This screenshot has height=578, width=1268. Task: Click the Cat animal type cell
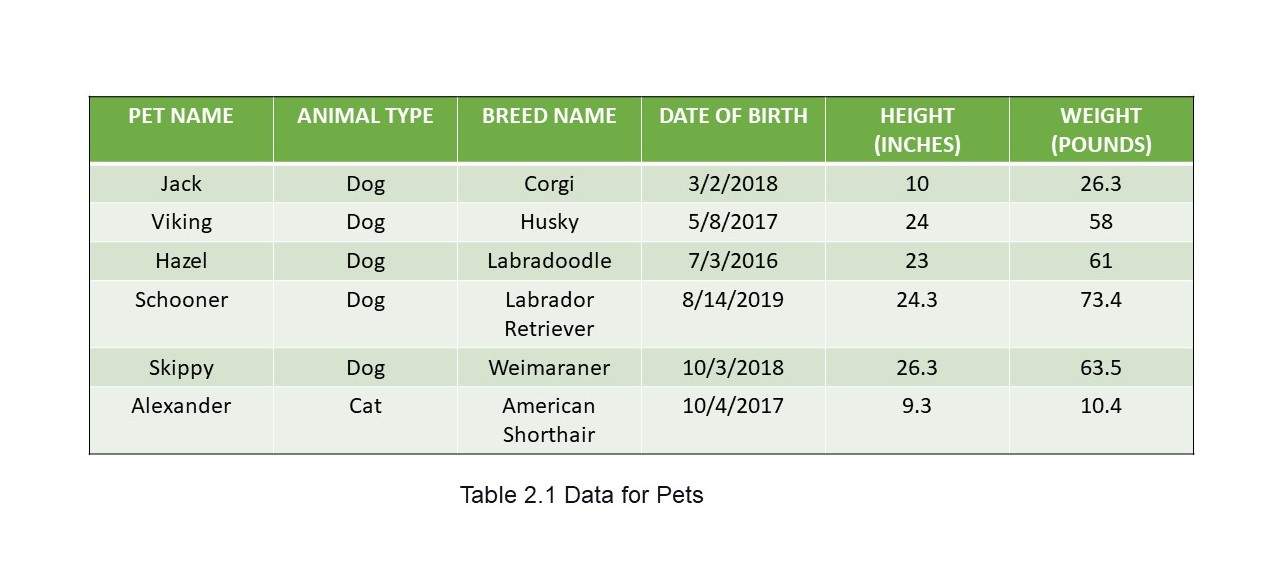pos(365,420)
